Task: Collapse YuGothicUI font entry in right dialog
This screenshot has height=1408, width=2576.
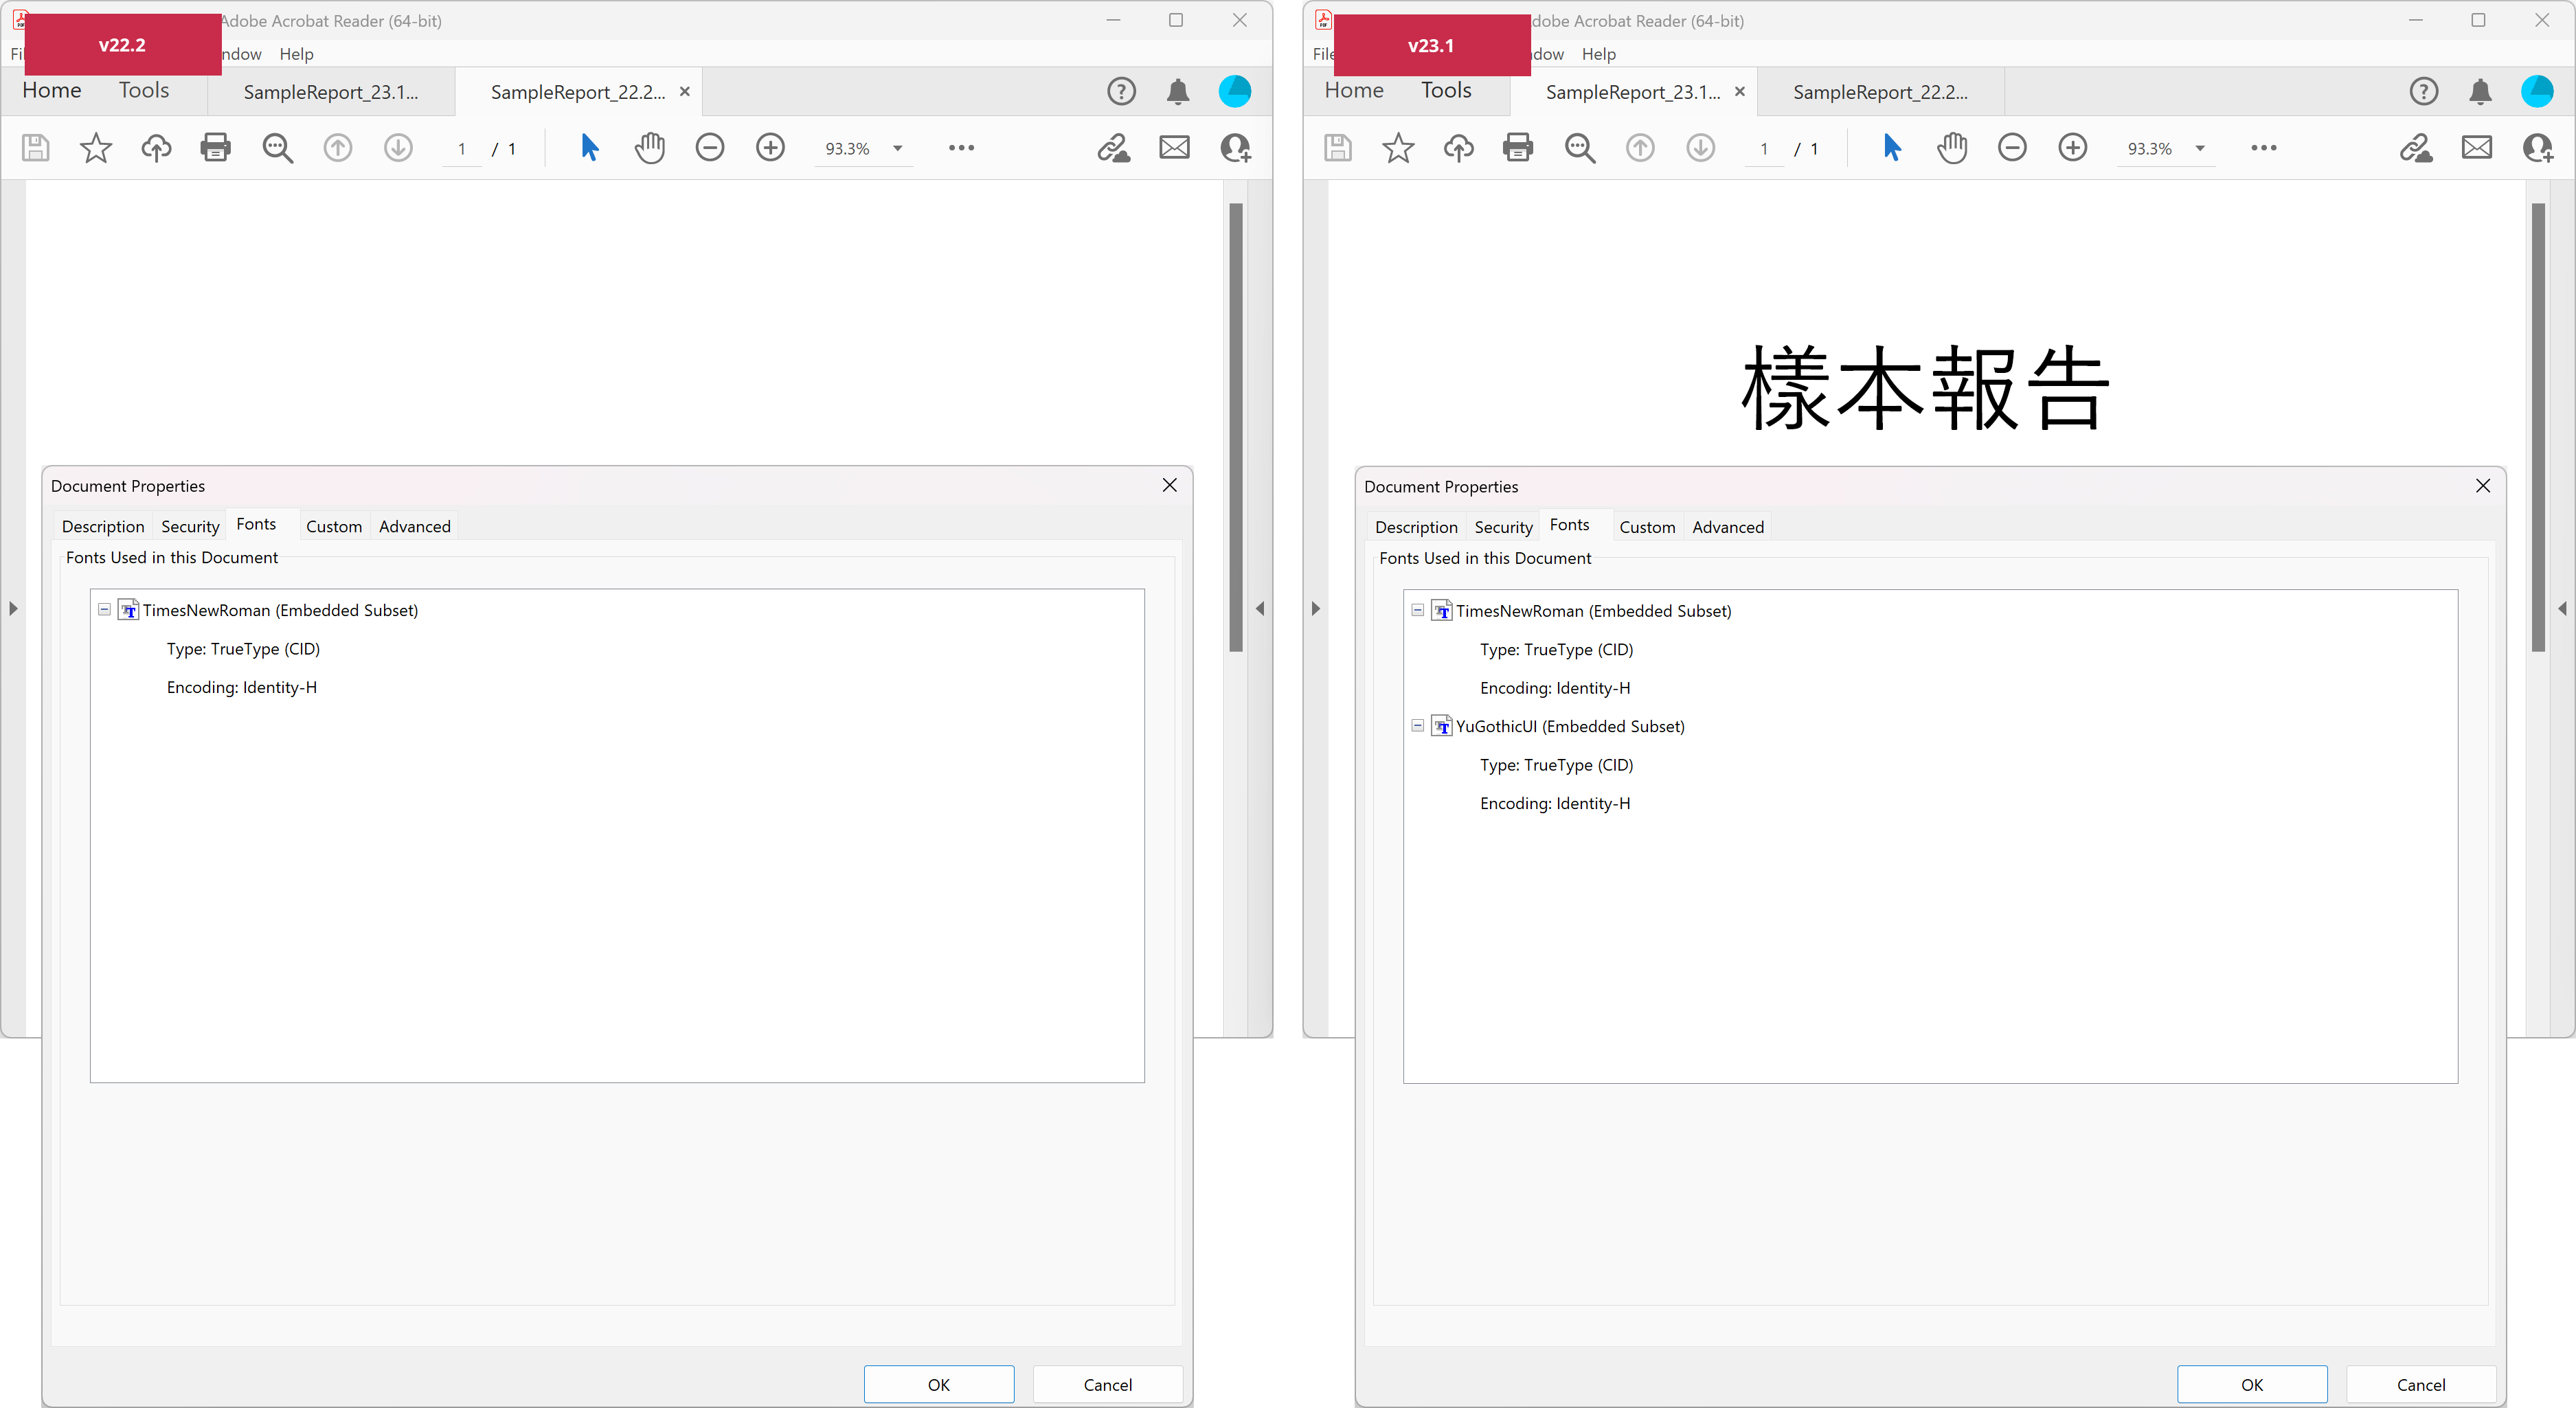Action: point(1417,726)
